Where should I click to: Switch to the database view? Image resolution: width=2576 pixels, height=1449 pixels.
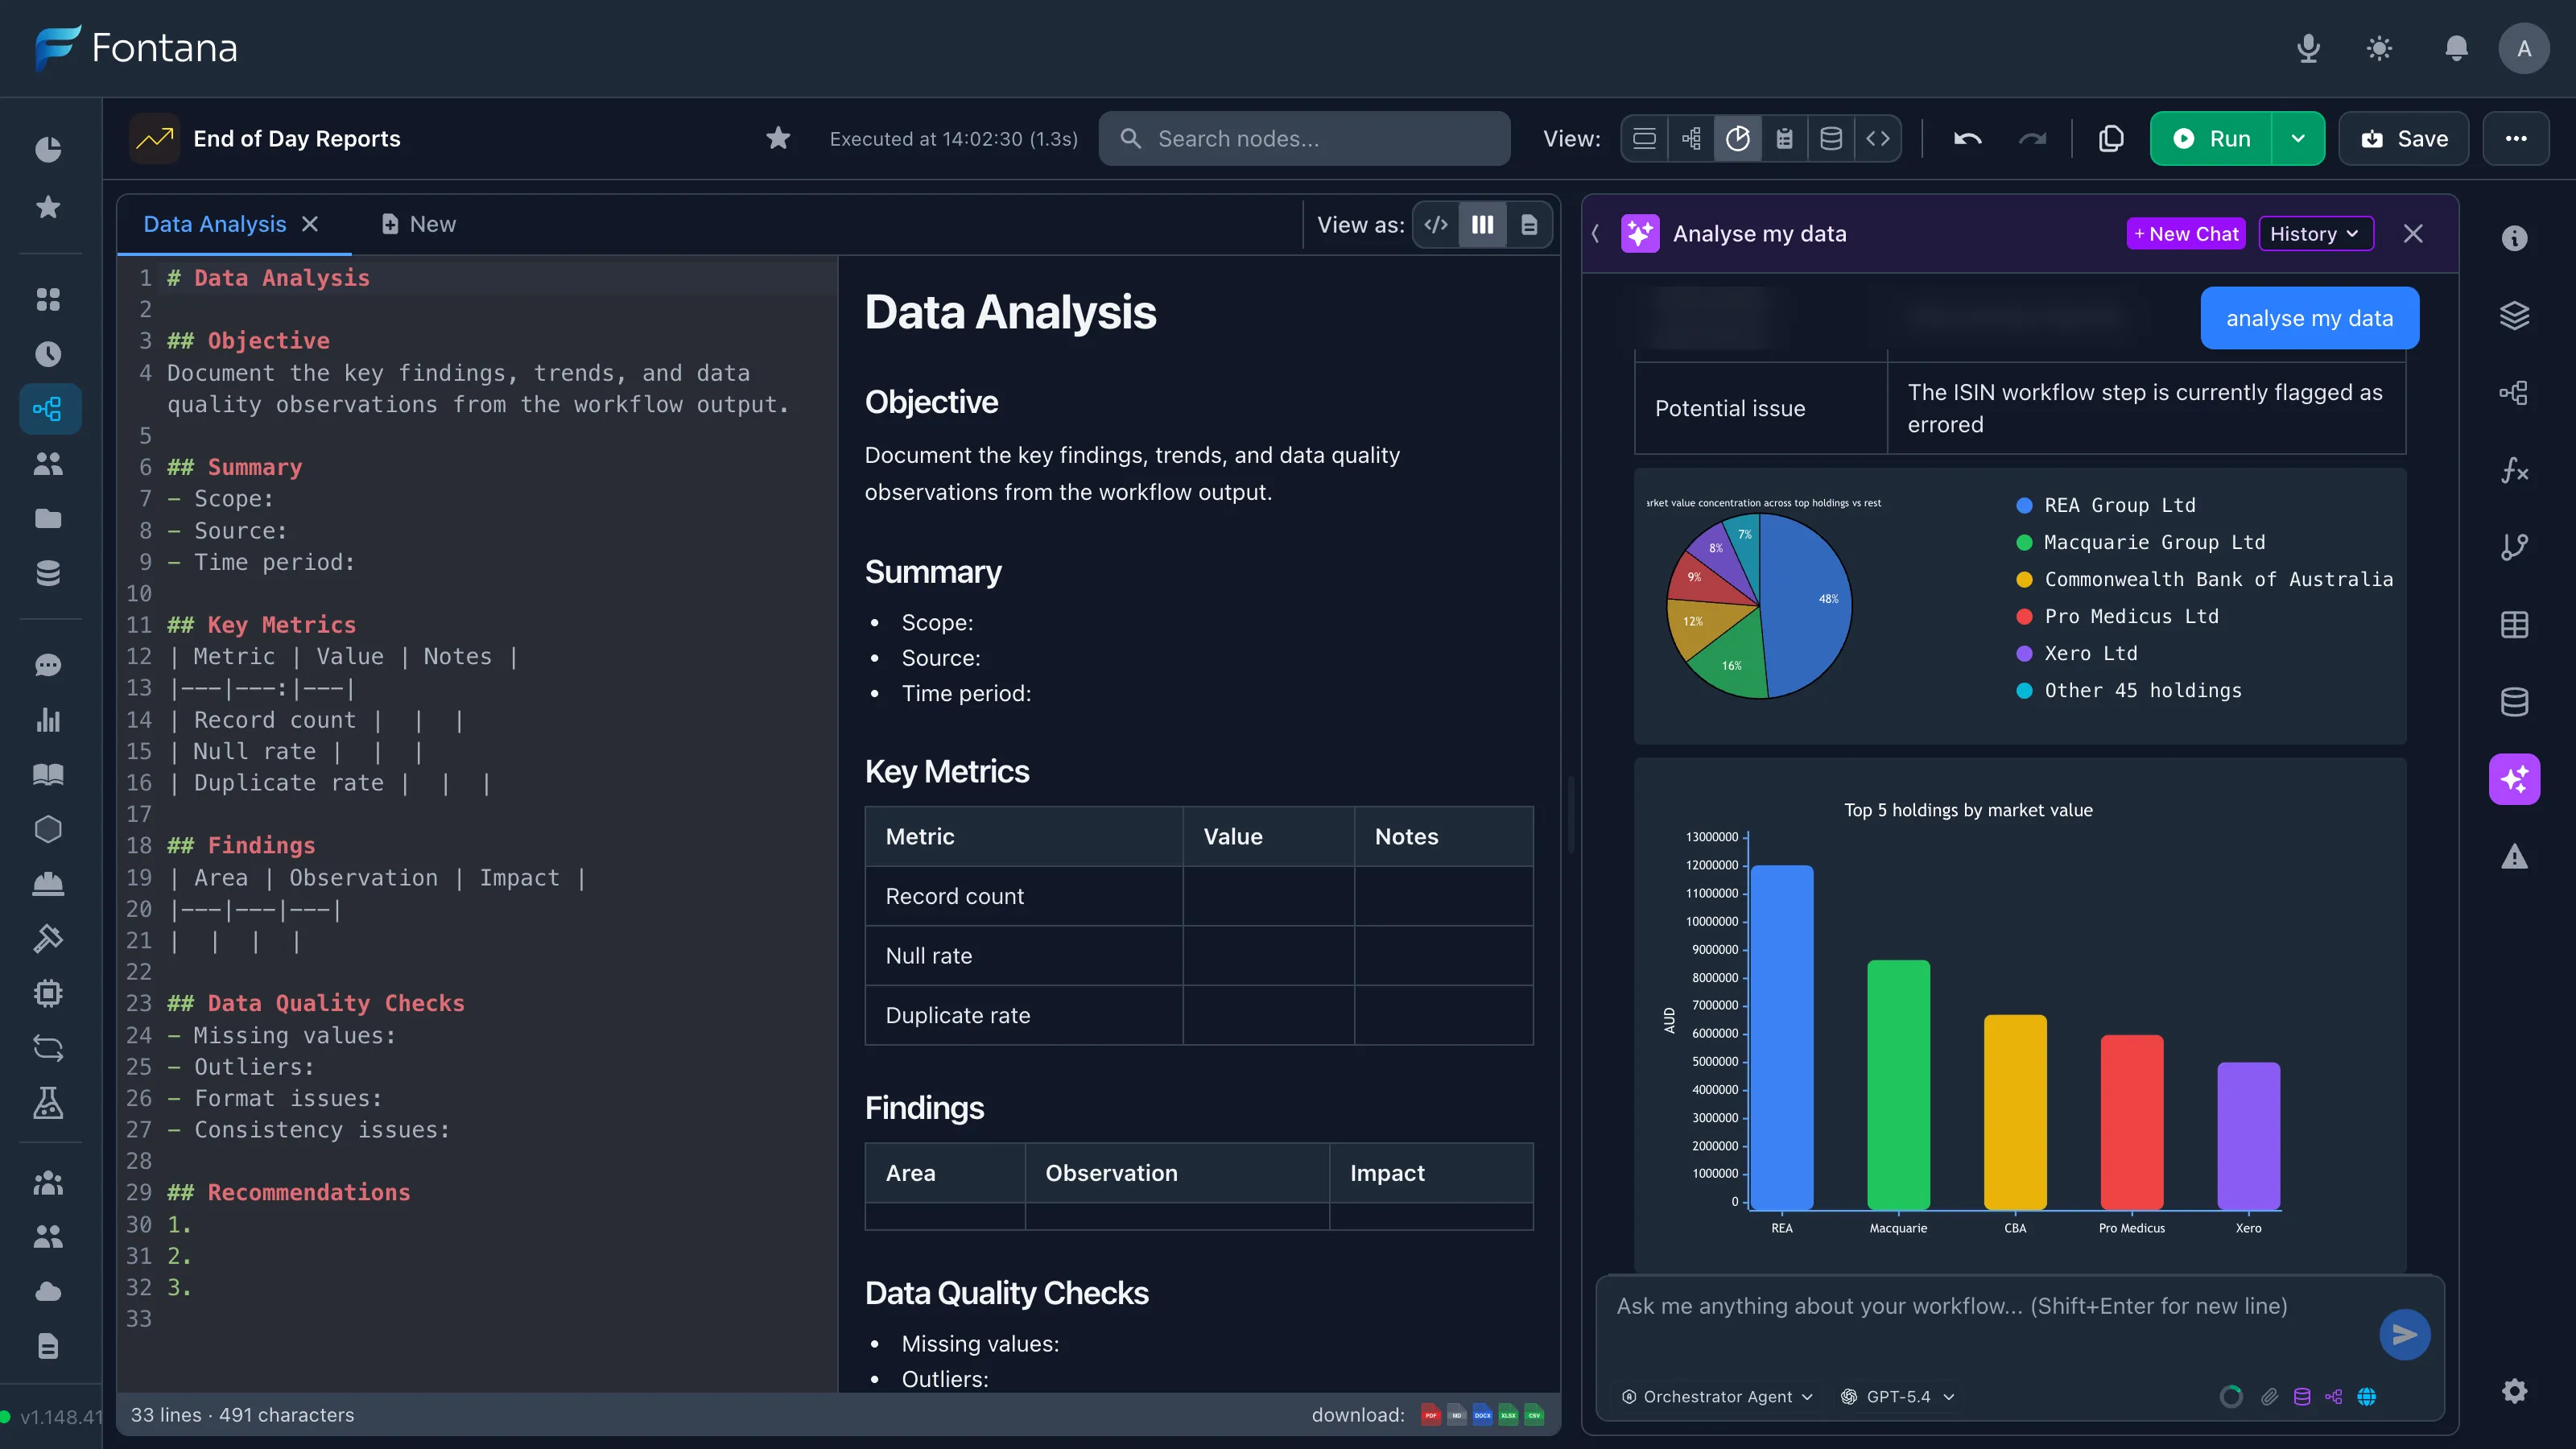click(1831, 138)
